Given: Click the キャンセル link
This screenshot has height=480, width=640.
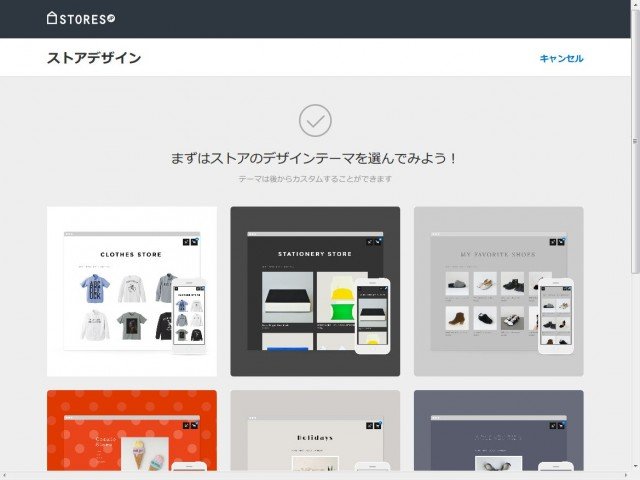Looking at the screenshot, I should pos(561,58).
